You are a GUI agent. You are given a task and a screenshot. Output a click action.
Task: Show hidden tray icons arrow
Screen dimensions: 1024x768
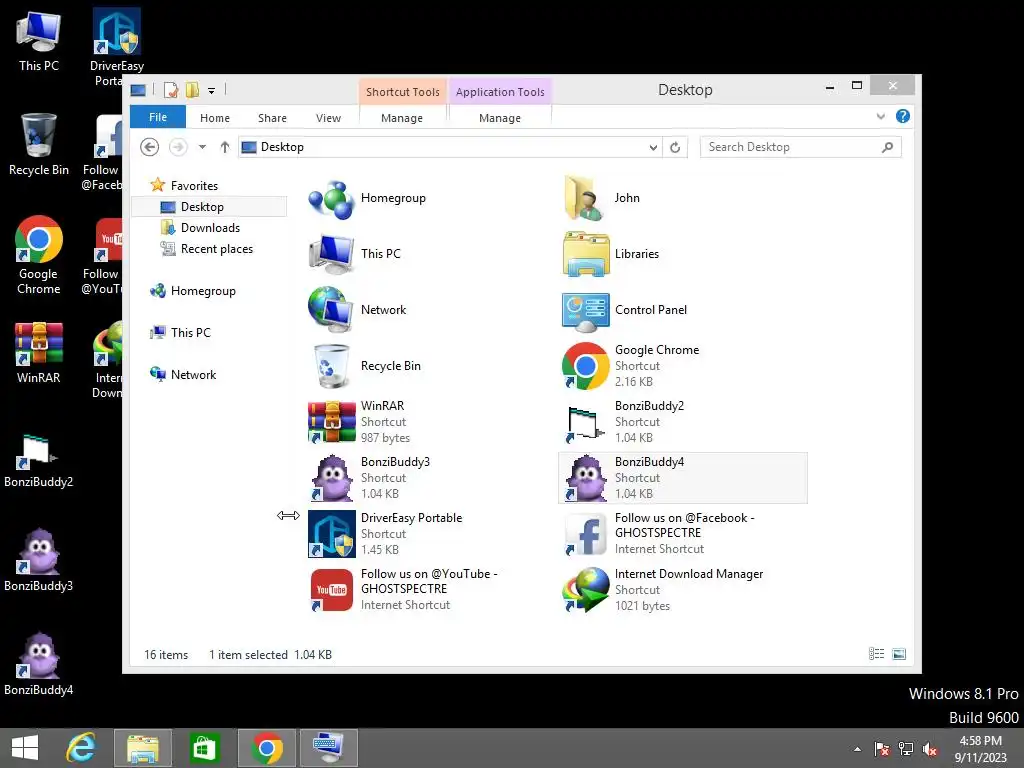click(857, 749)
